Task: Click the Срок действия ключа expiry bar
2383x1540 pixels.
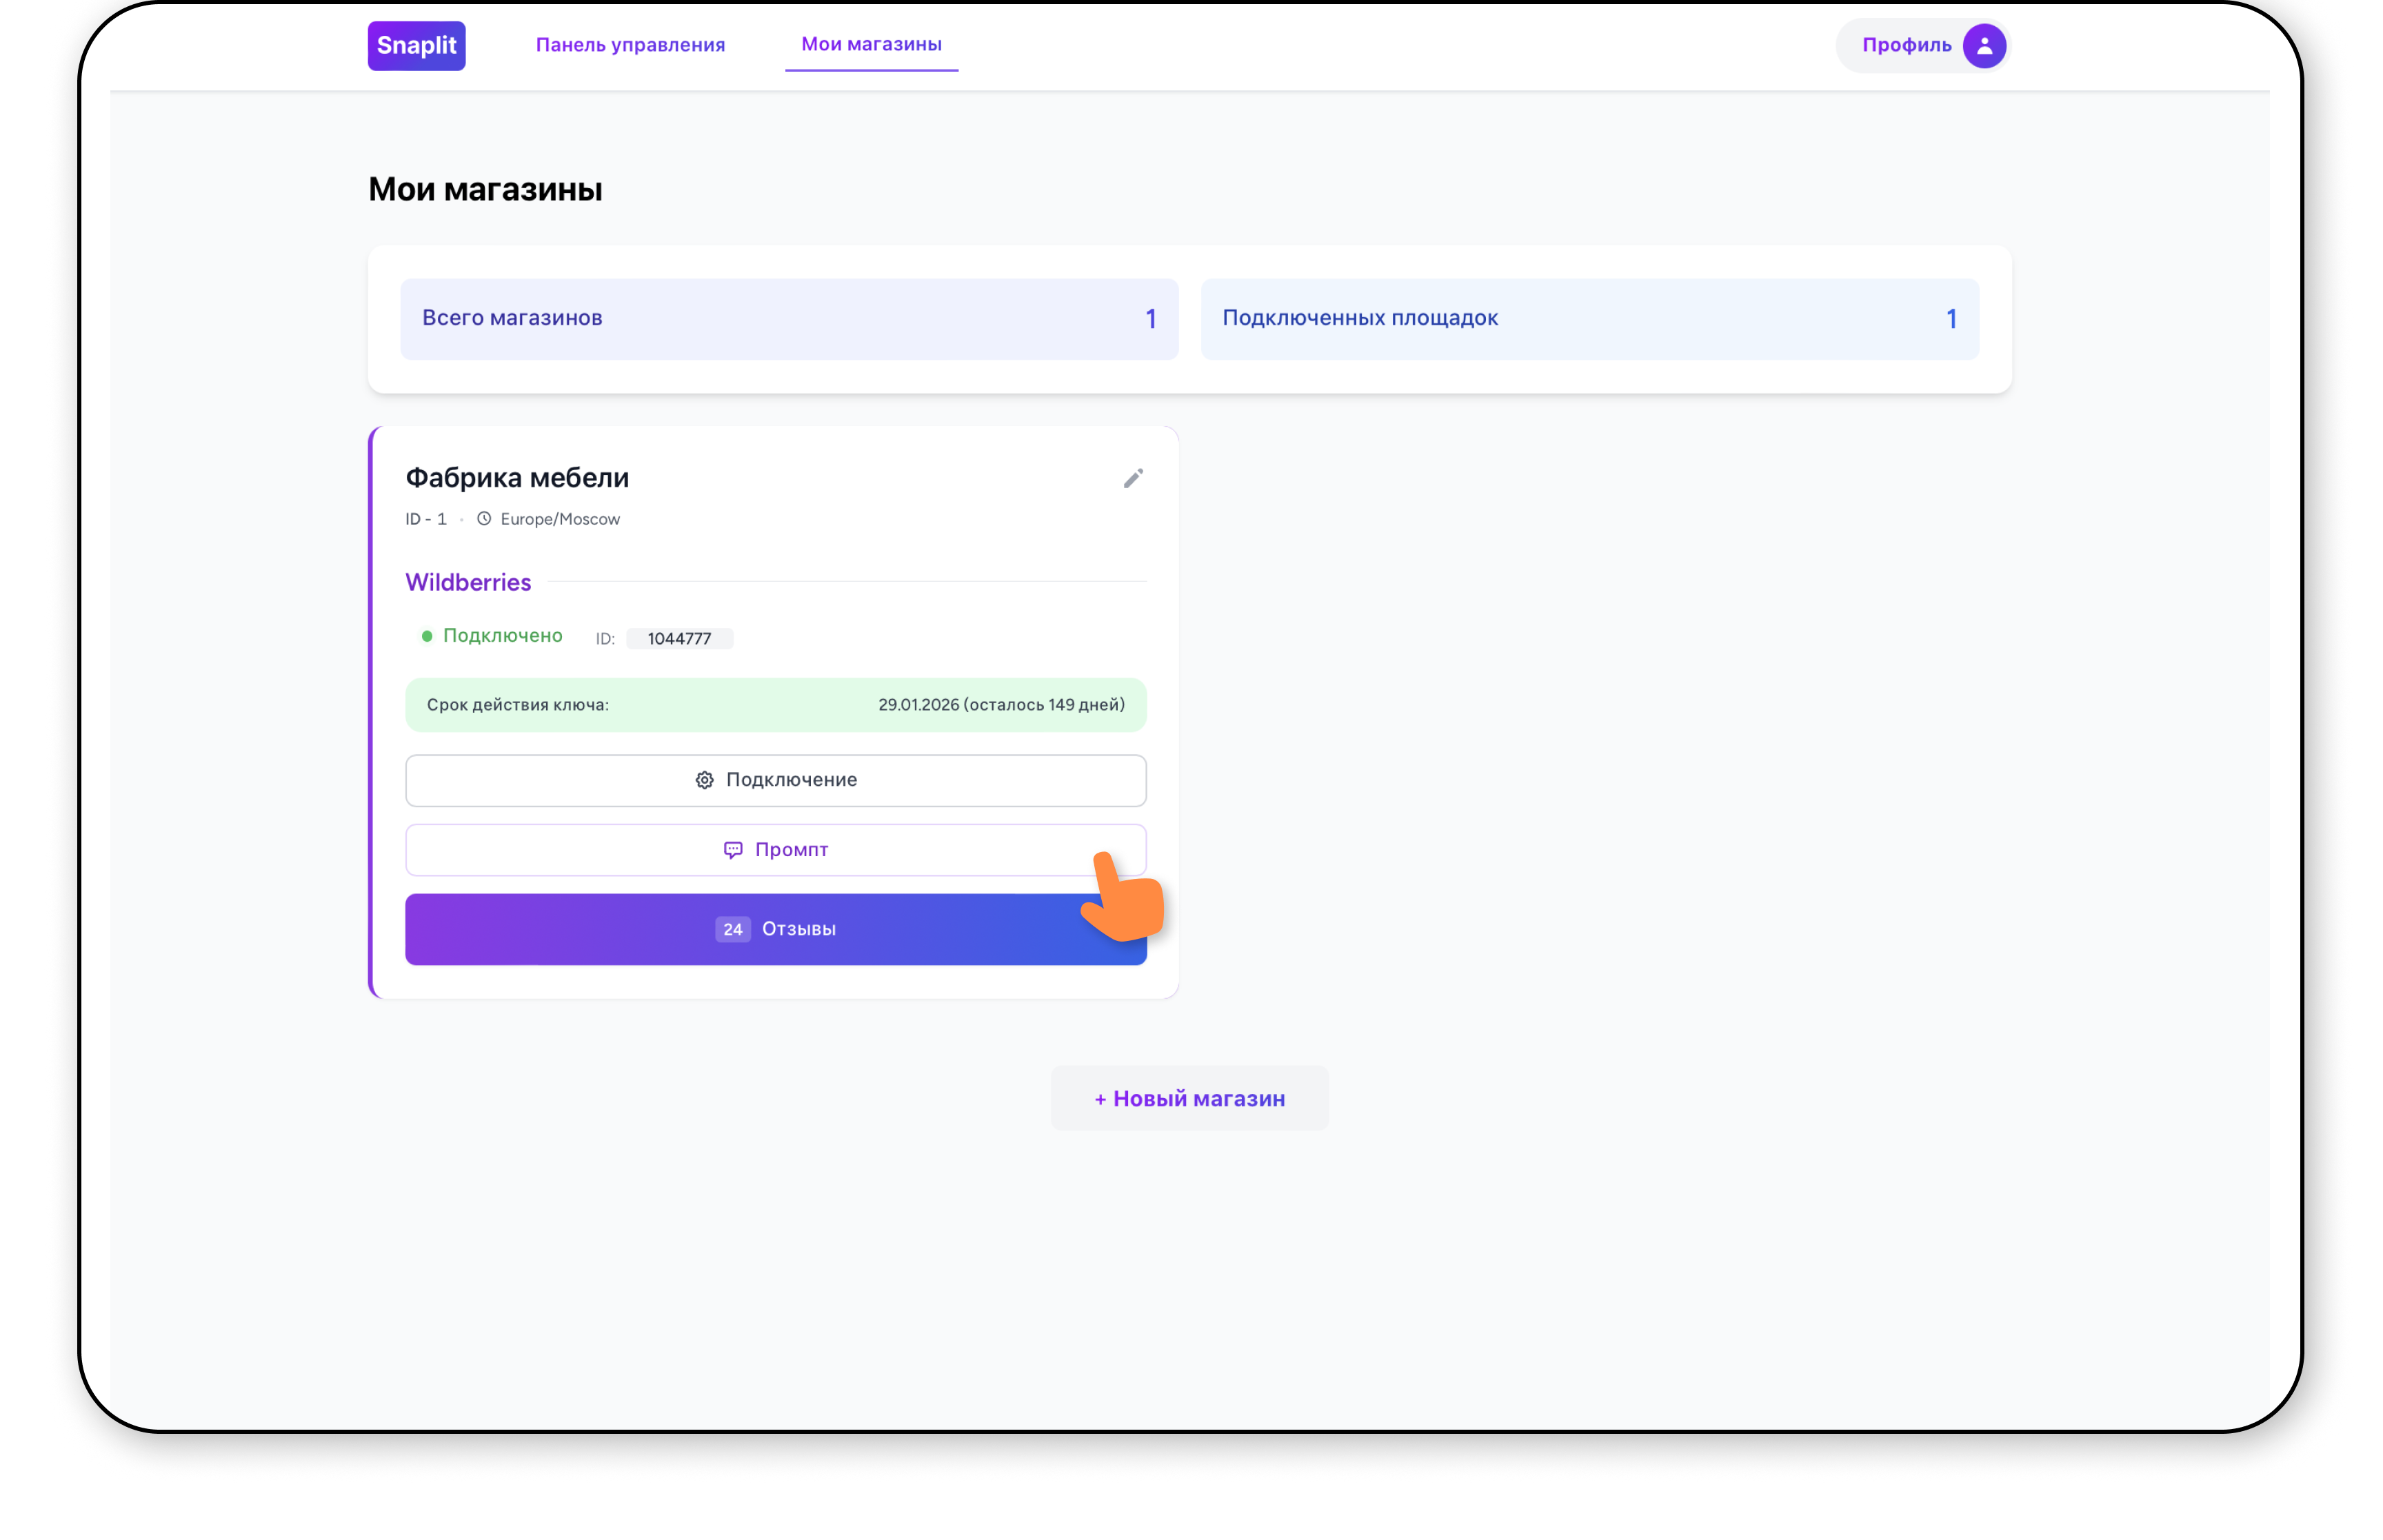Action: (775, 705)
